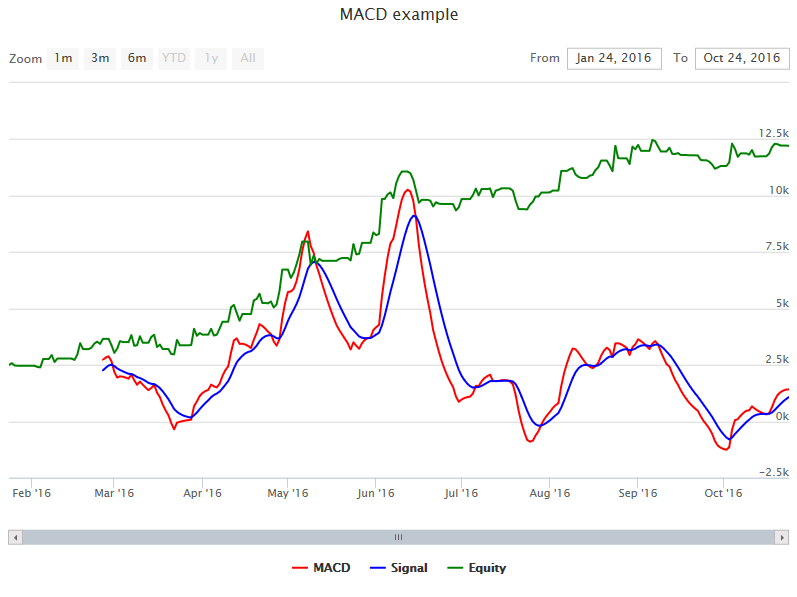
Task: Click the Zoom label
Action: pos(25,59)
